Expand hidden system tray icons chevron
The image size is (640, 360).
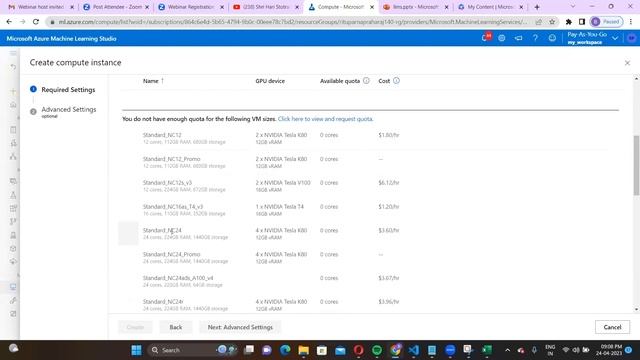pos(507,350)
